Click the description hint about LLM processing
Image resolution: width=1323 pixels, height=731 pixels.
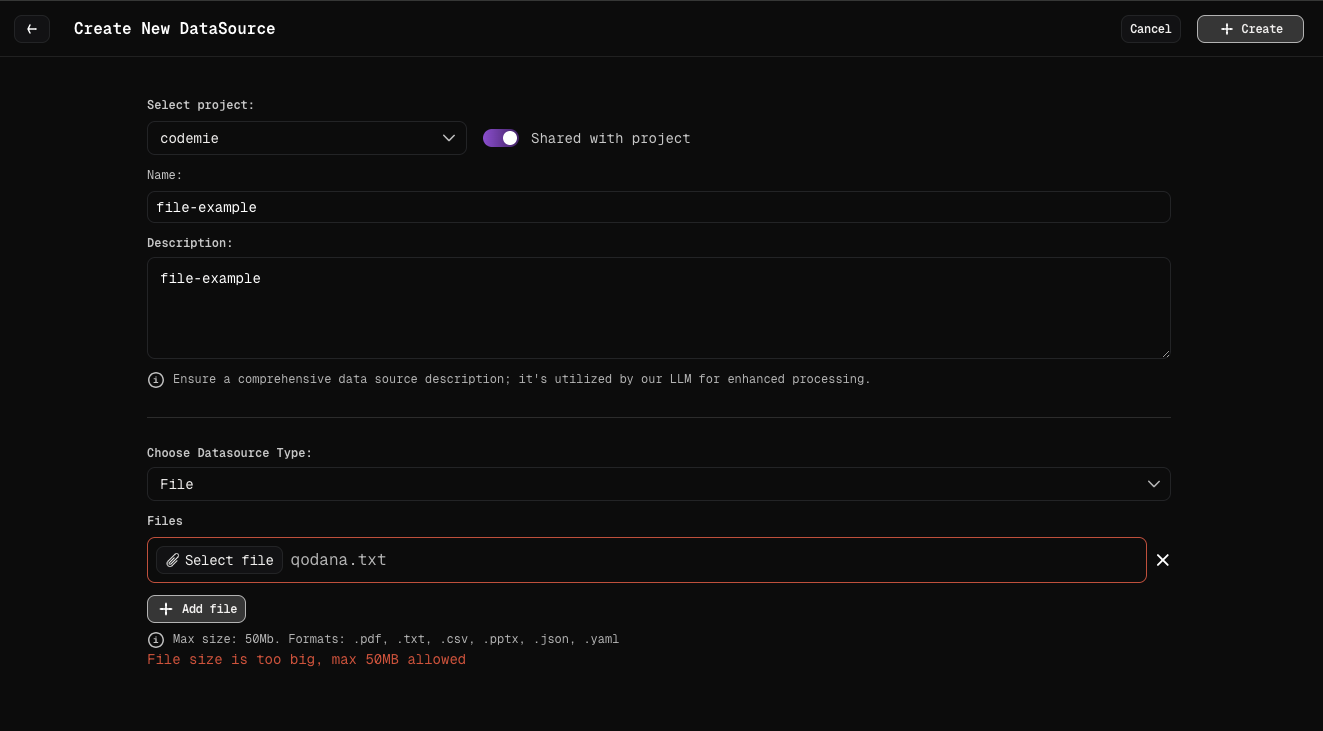(x=521, y=380)
